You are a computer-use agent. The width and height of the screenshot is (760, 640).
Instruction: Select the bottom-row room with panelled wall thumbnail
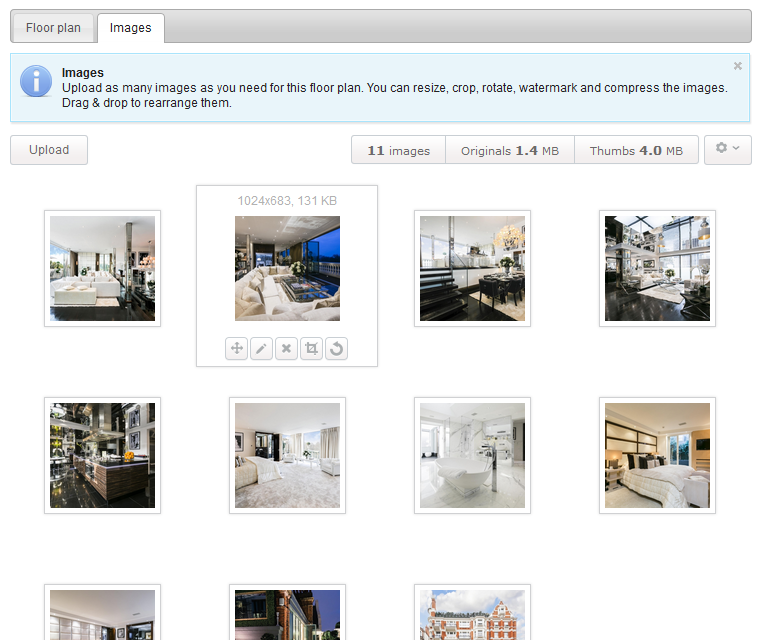pyautogui.click(x=102, y=613)
